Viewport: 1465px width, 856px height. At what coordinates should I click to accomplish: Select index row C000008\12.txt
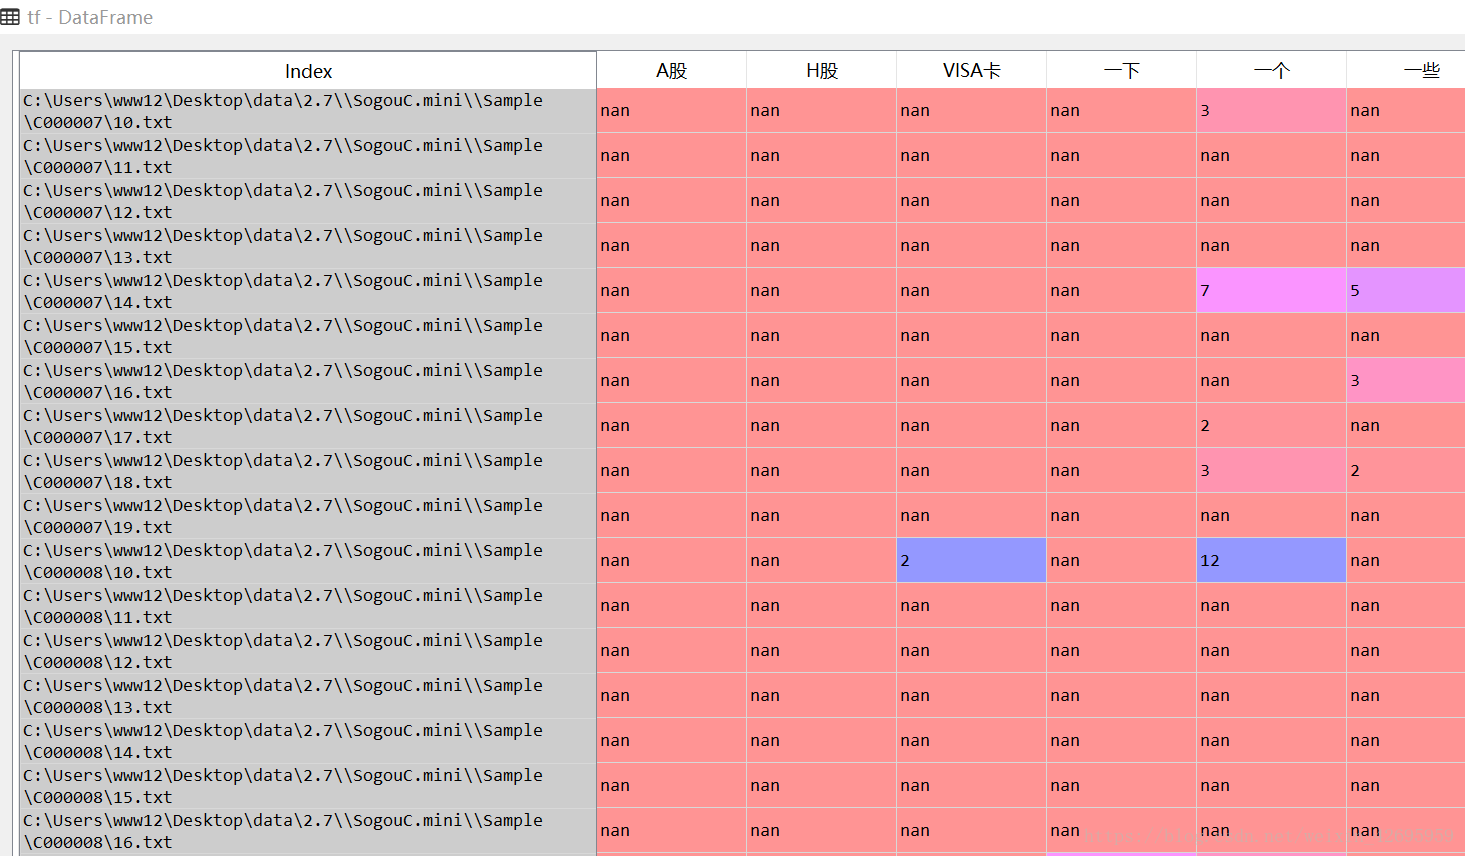coord(308,651)
